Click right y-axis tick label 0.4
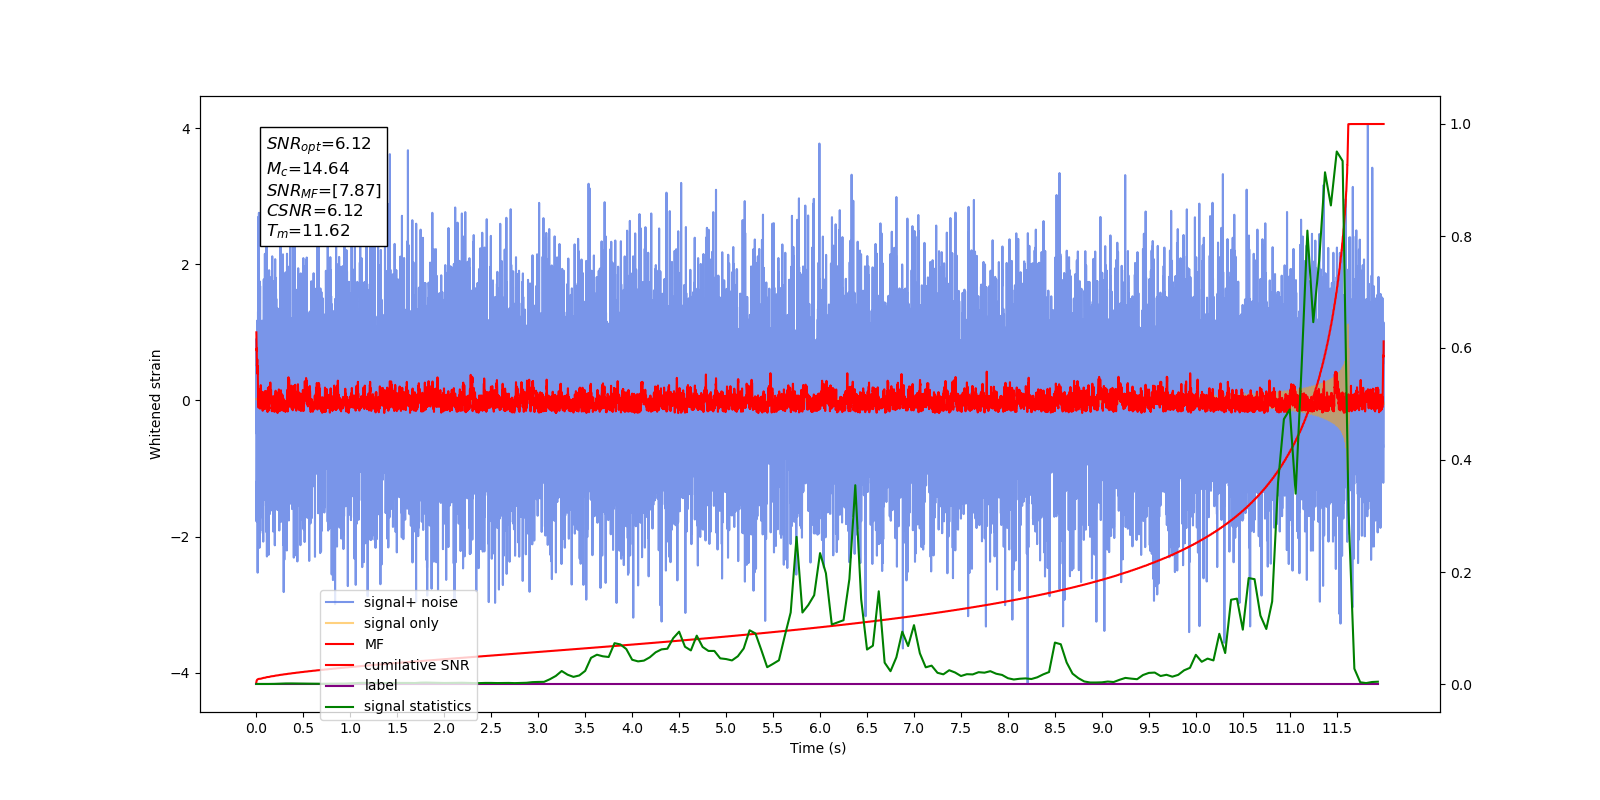 (x=1461, y=460)
